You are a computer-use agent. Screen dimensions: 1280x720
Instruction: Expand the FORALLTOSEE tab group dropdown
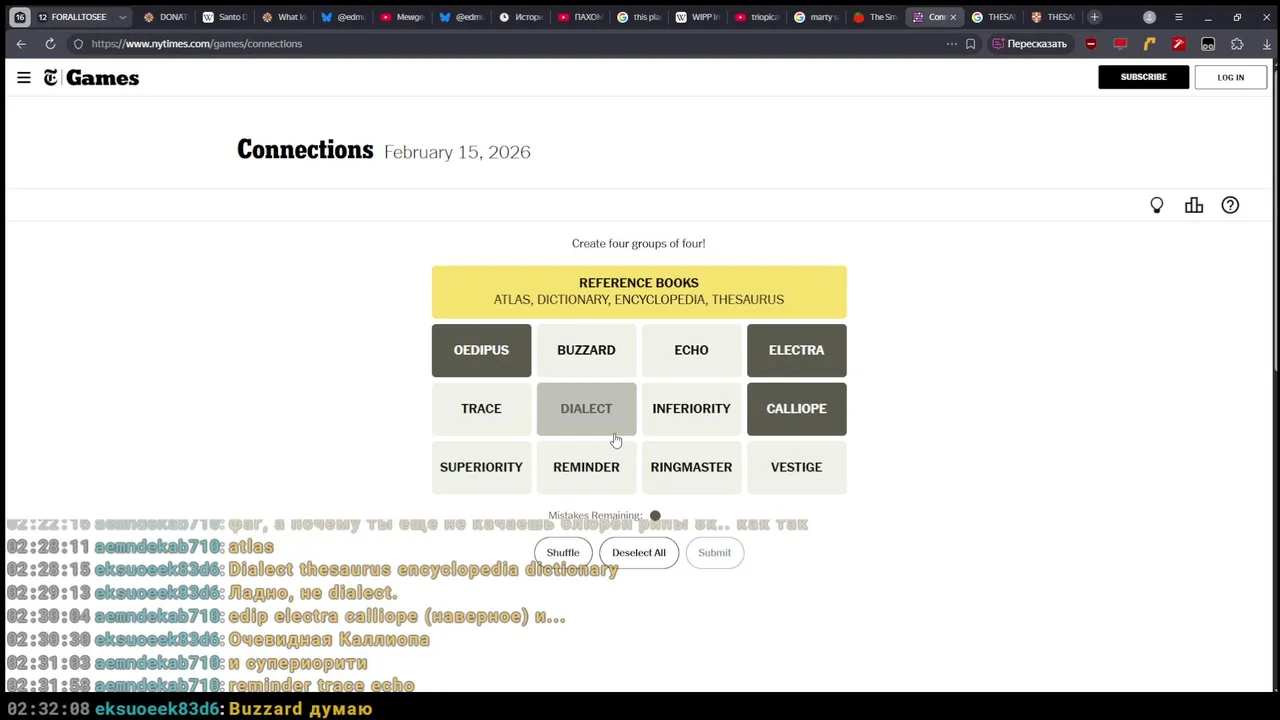(122, 17)
